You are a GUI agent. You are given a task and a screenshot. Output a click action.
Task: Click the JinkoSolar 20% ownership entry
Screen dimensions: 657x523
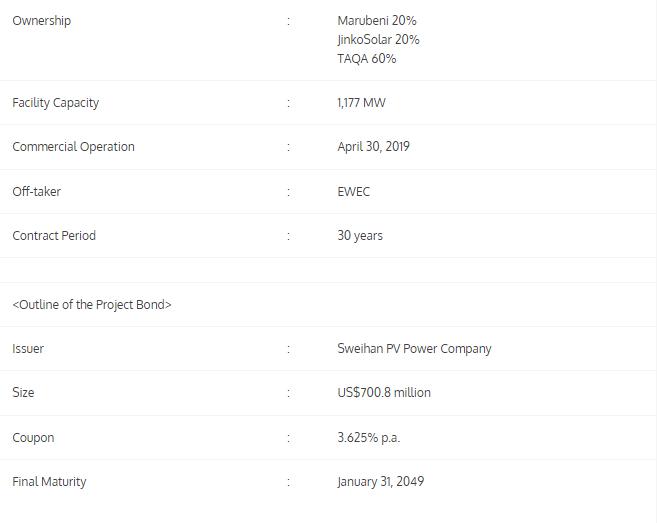[x=378, y=40]
